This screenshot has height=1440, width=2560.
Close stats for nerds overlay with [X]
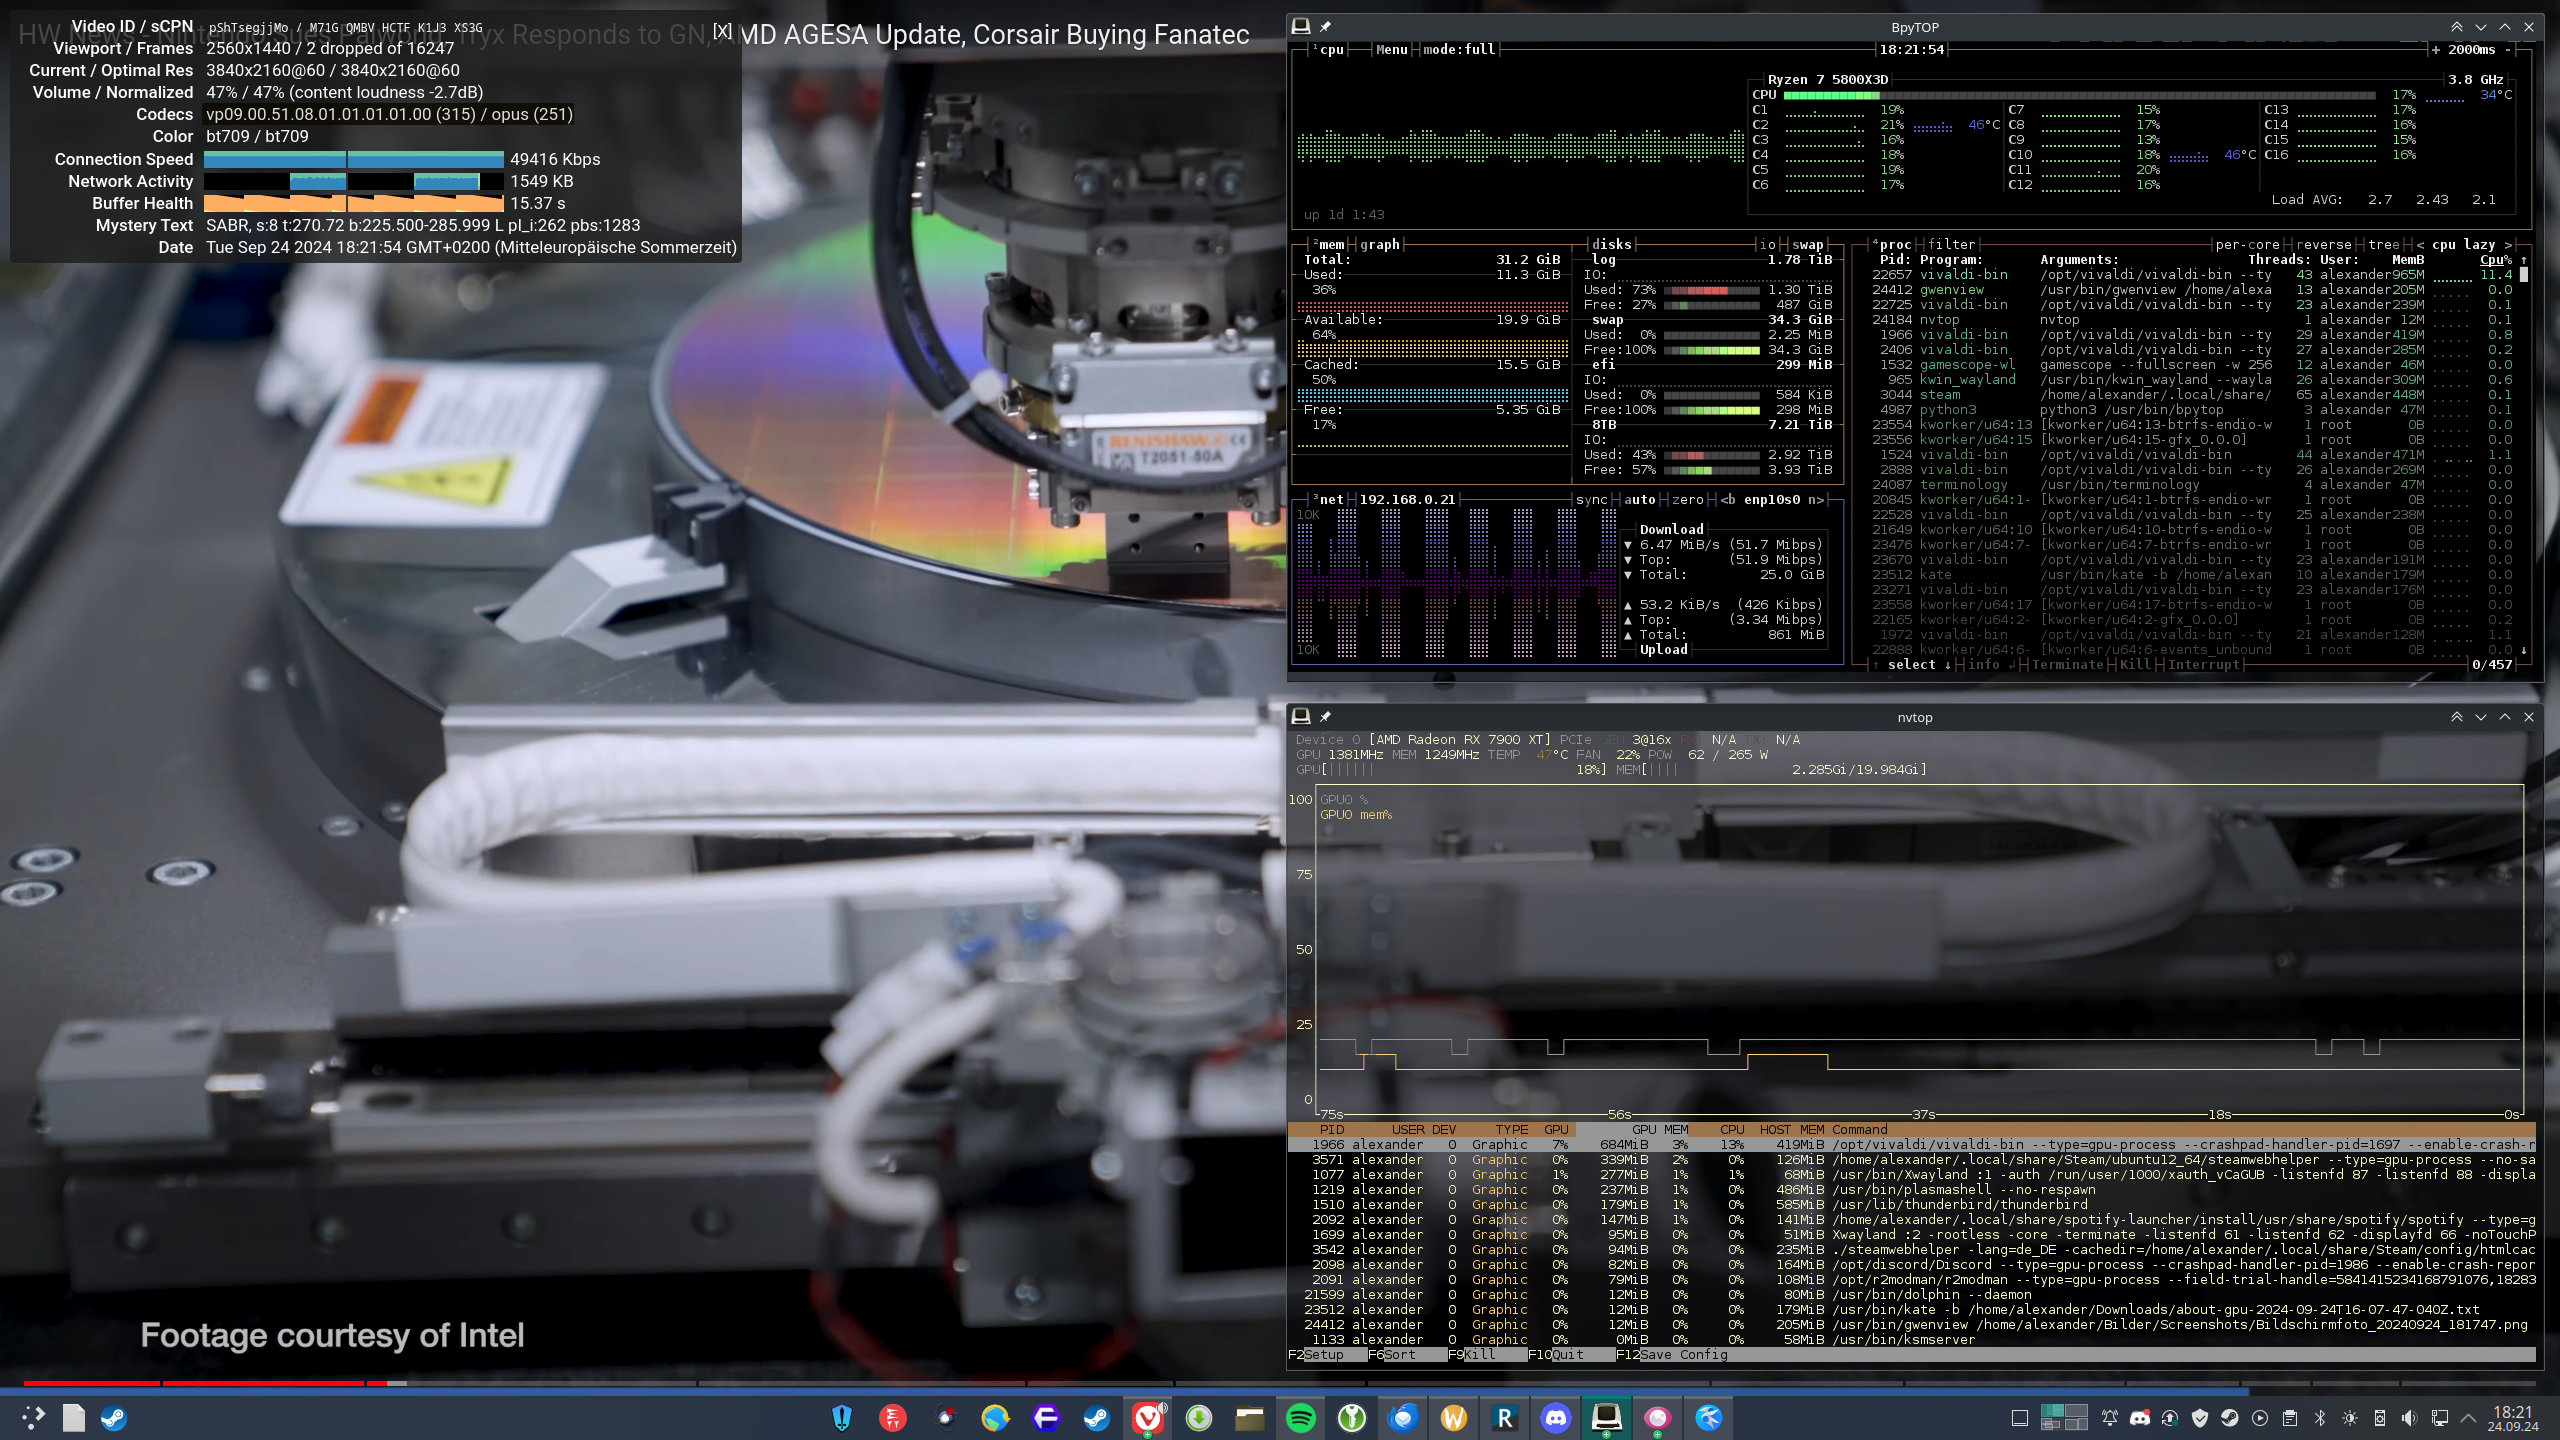pos(722,31)
